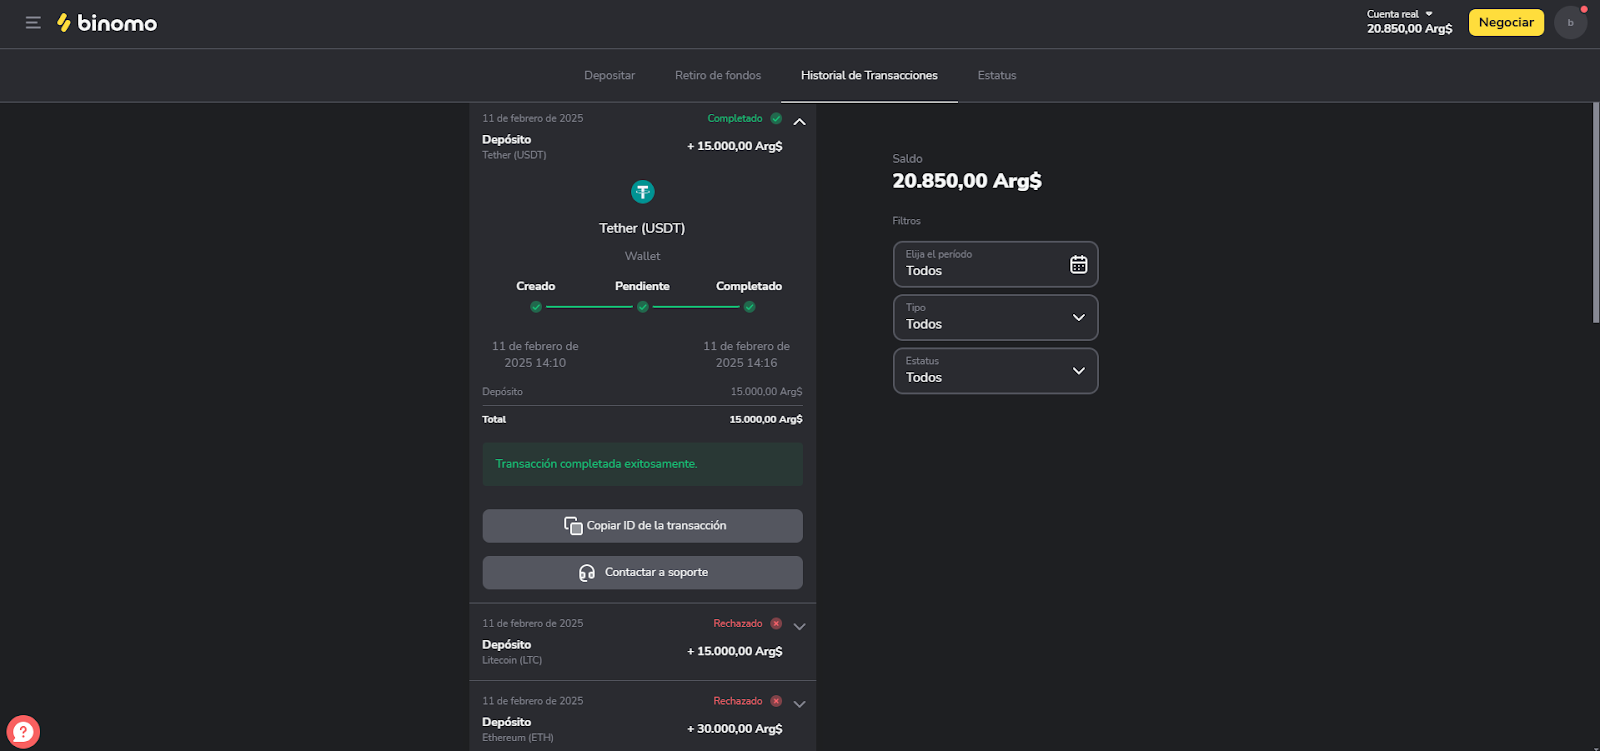
Task: Expand the Ethereum (ETH) deposit details
Action: (799, 704)
